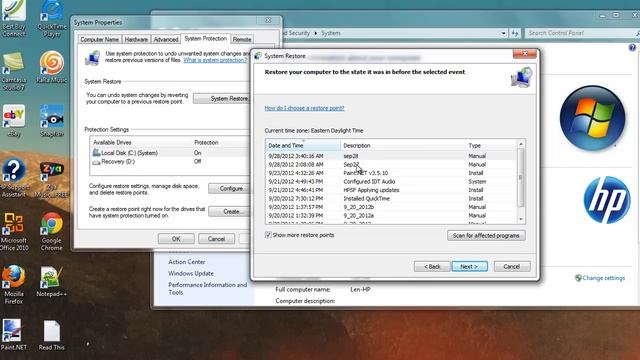
Task: Click the Type column header
Action: click(491, 145)
